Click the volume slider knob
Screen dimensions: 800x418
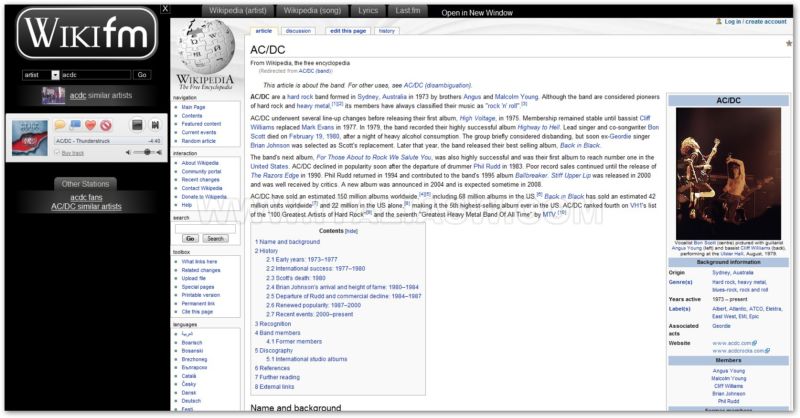pyautogui.click(x=147, y=152)
